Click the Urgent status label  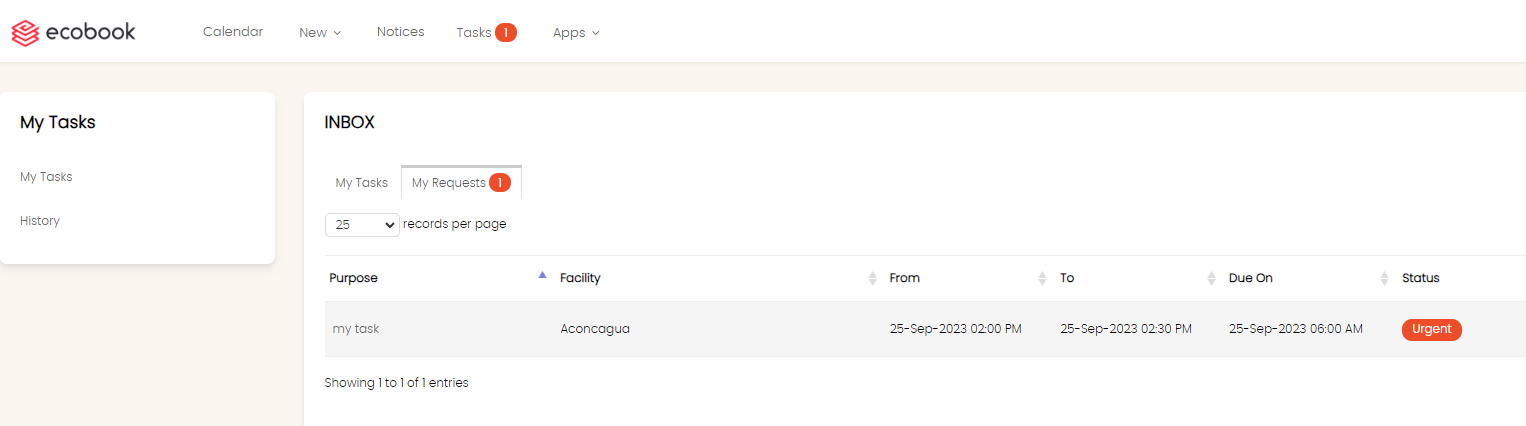tap(1431, 329)
